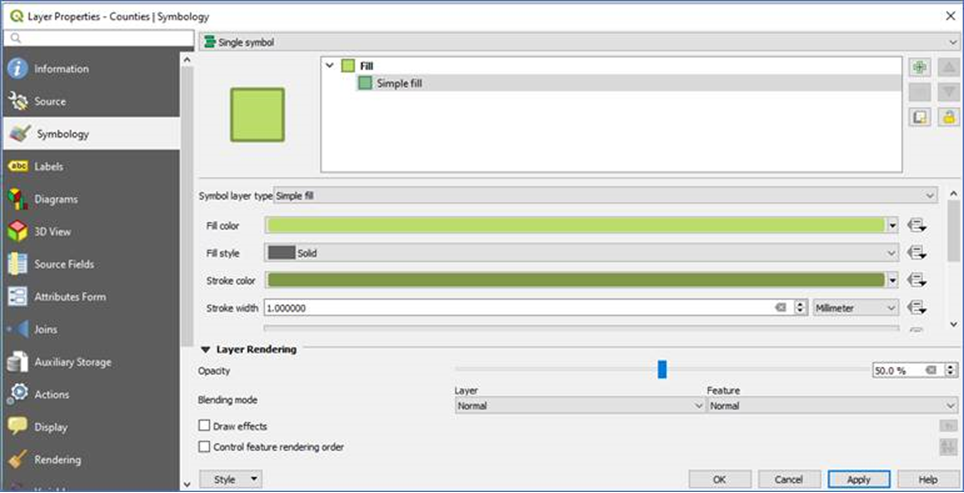Open data-defined override for Stroke width
964x493 pixels.
[917, 307]
